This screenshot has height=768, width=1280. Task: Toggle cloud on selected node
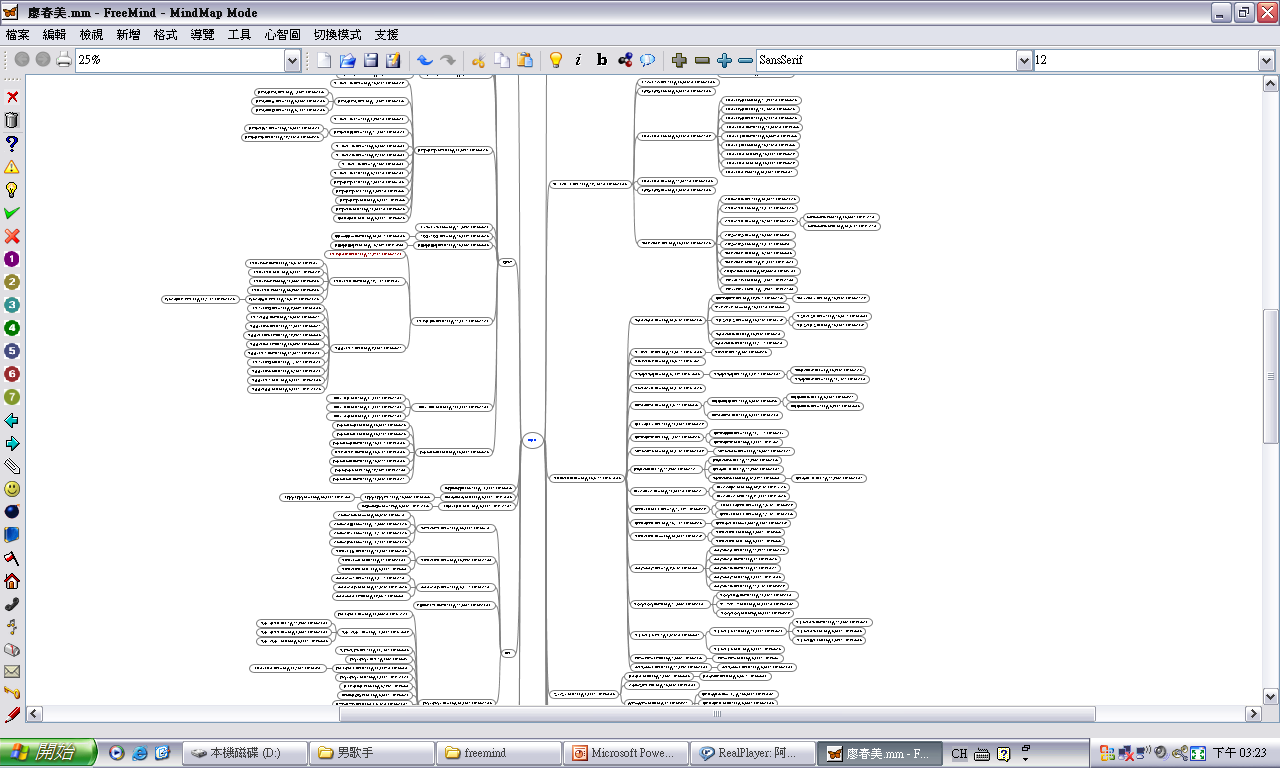(648, 60)
